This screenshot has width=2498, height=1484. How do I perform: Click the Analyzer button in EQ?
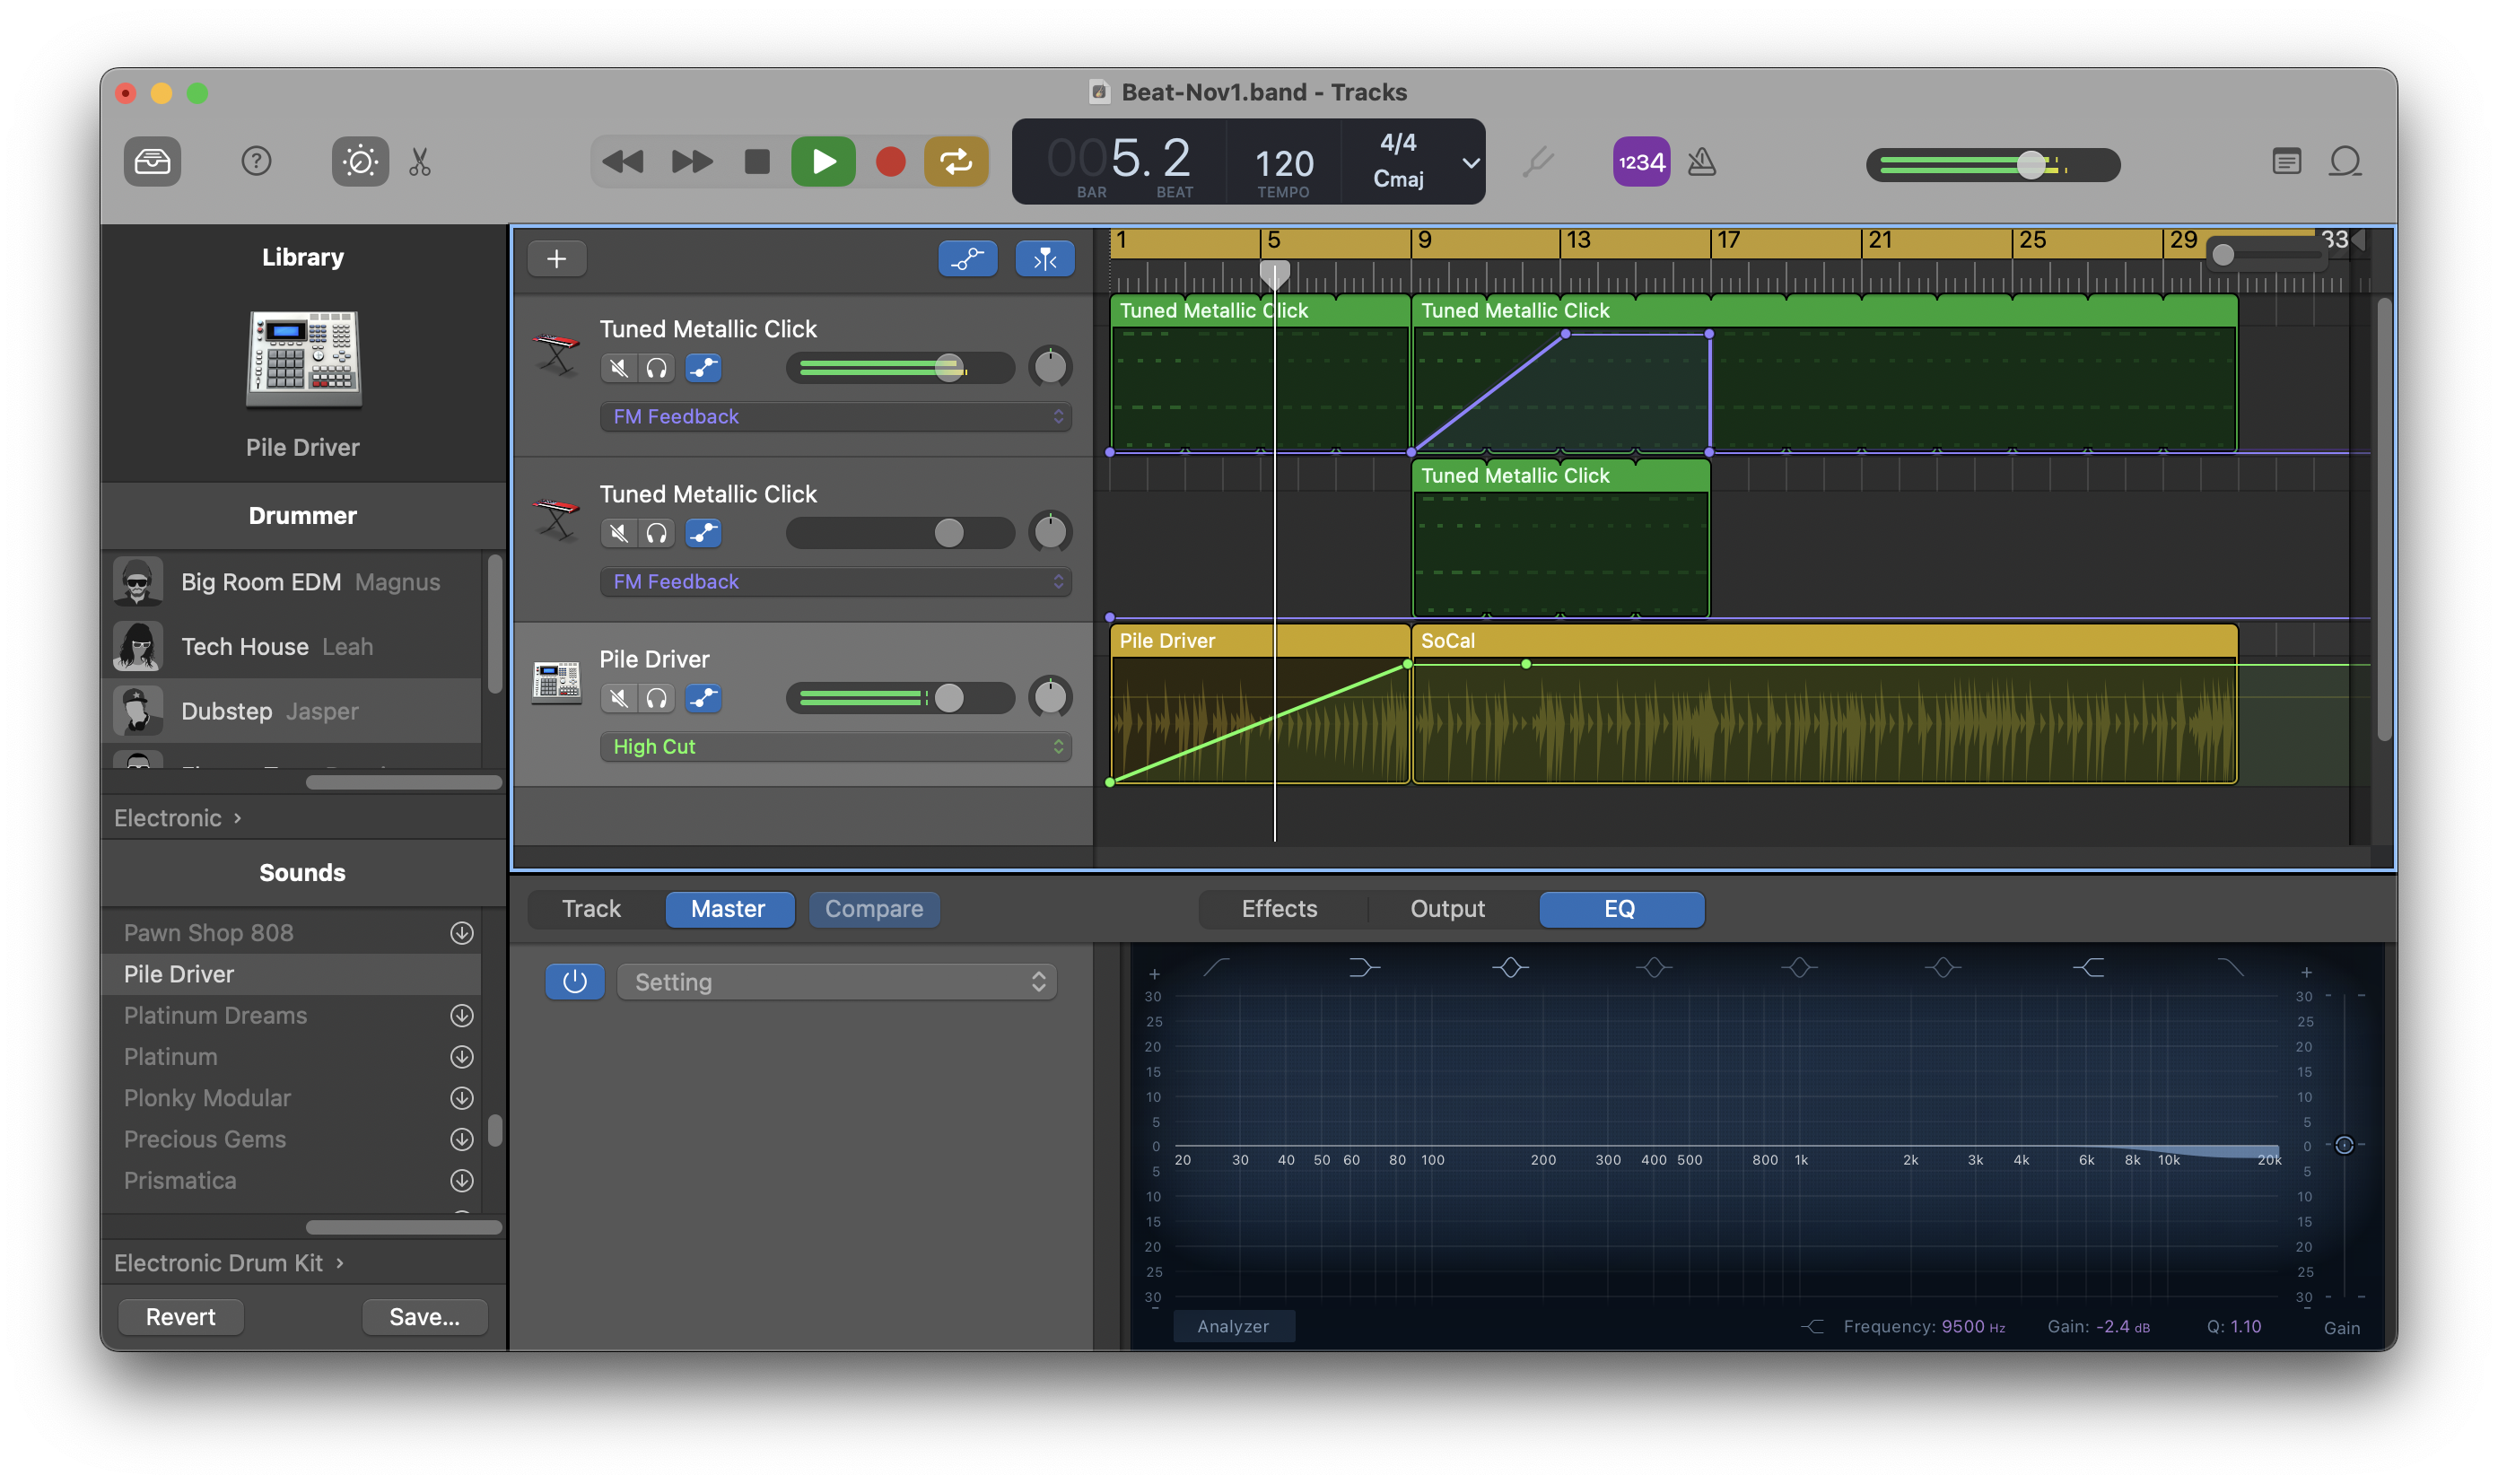(1233, 1326)
